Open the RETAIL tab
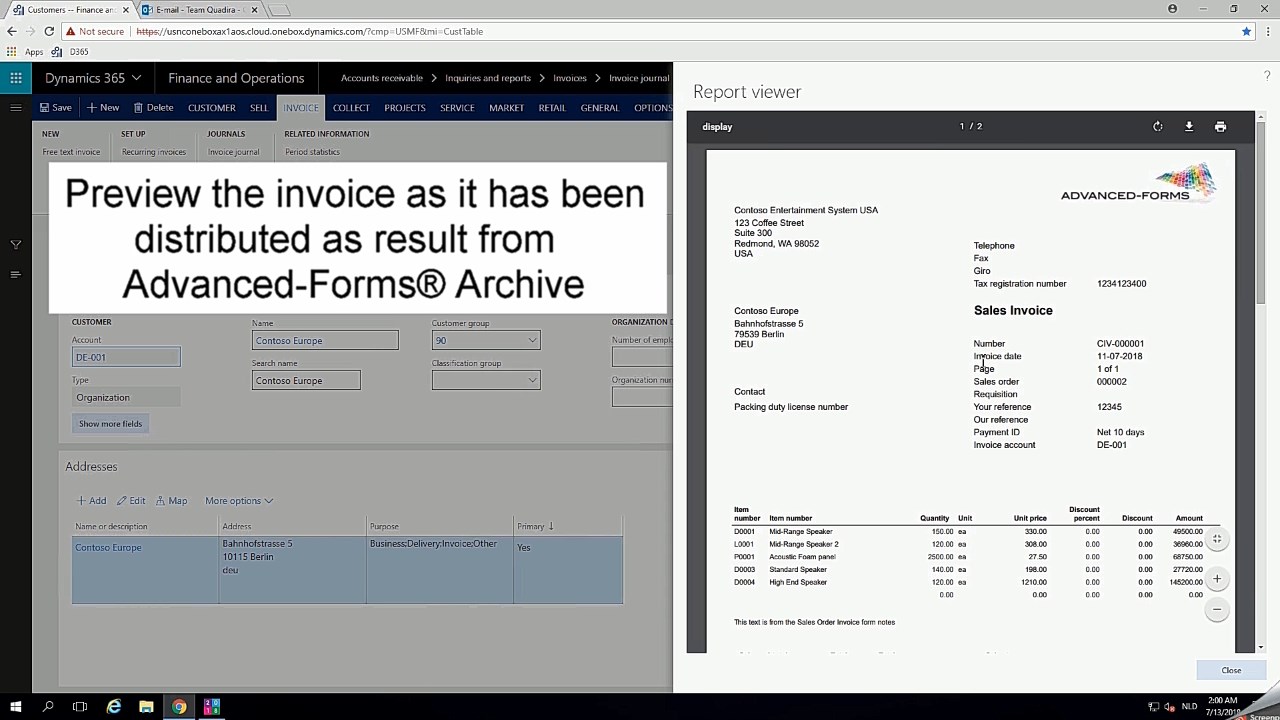This screenshot has height=720, width=1280. click(552, 108)
